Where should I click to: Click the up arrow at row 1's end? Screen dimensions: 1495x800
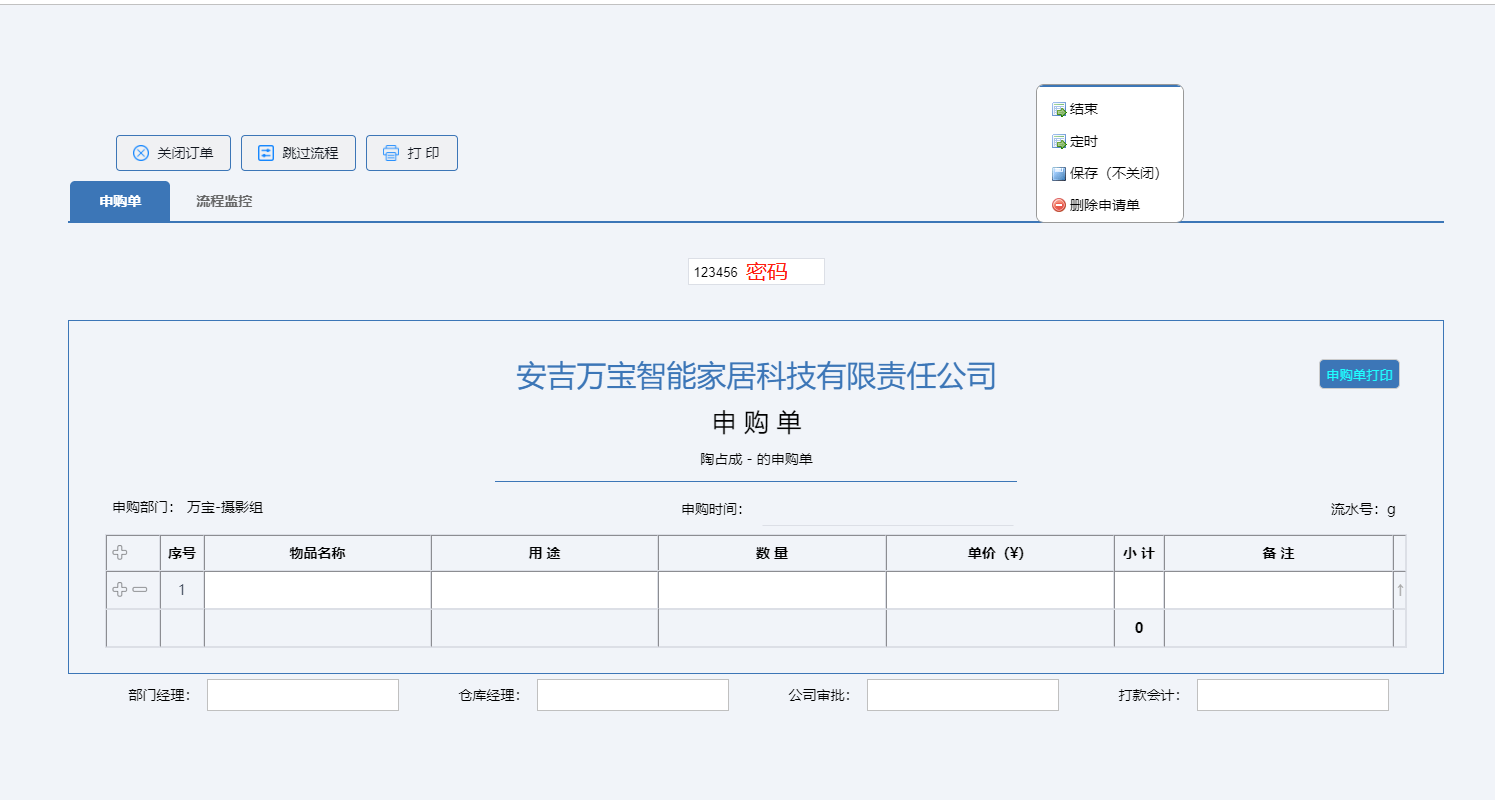pos(1400,590)
